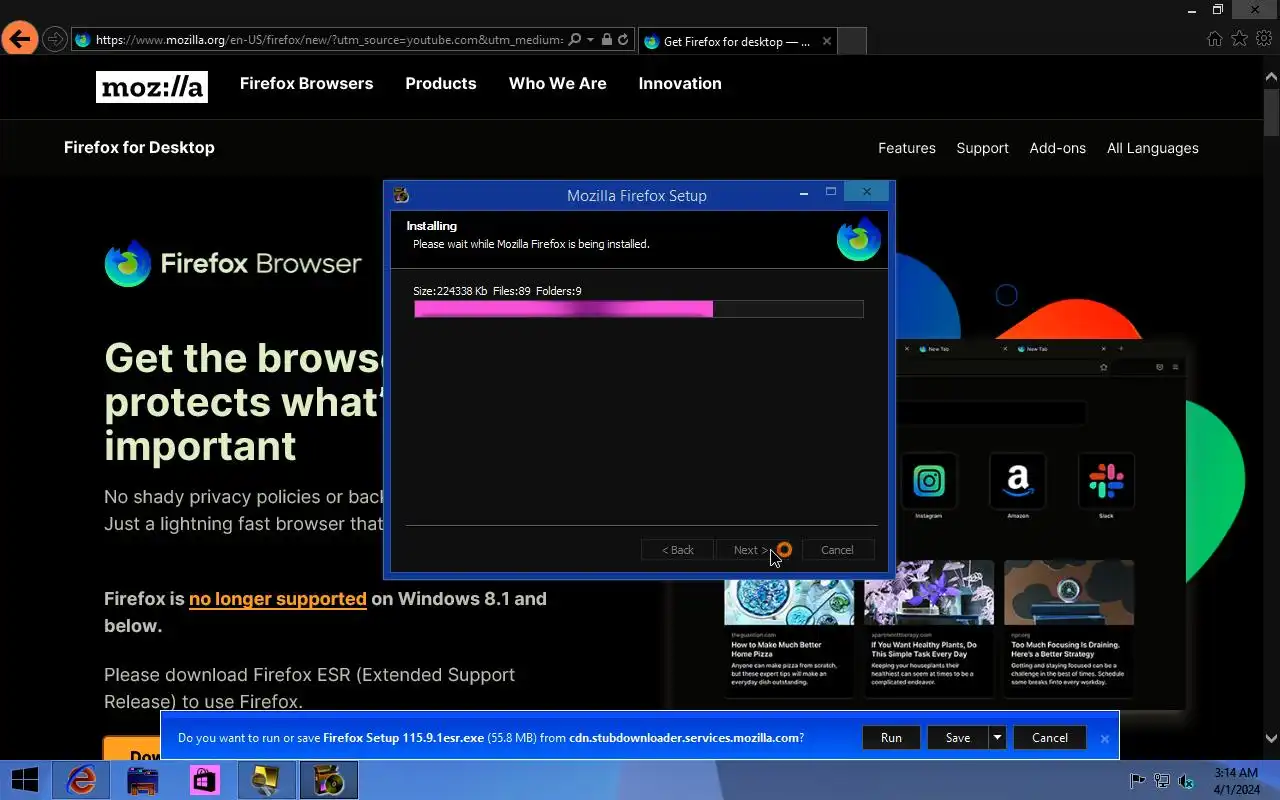Click the Firefox Browser logo on page
The width and height of the screenshot is (1280, 800).
click(233, 264)
